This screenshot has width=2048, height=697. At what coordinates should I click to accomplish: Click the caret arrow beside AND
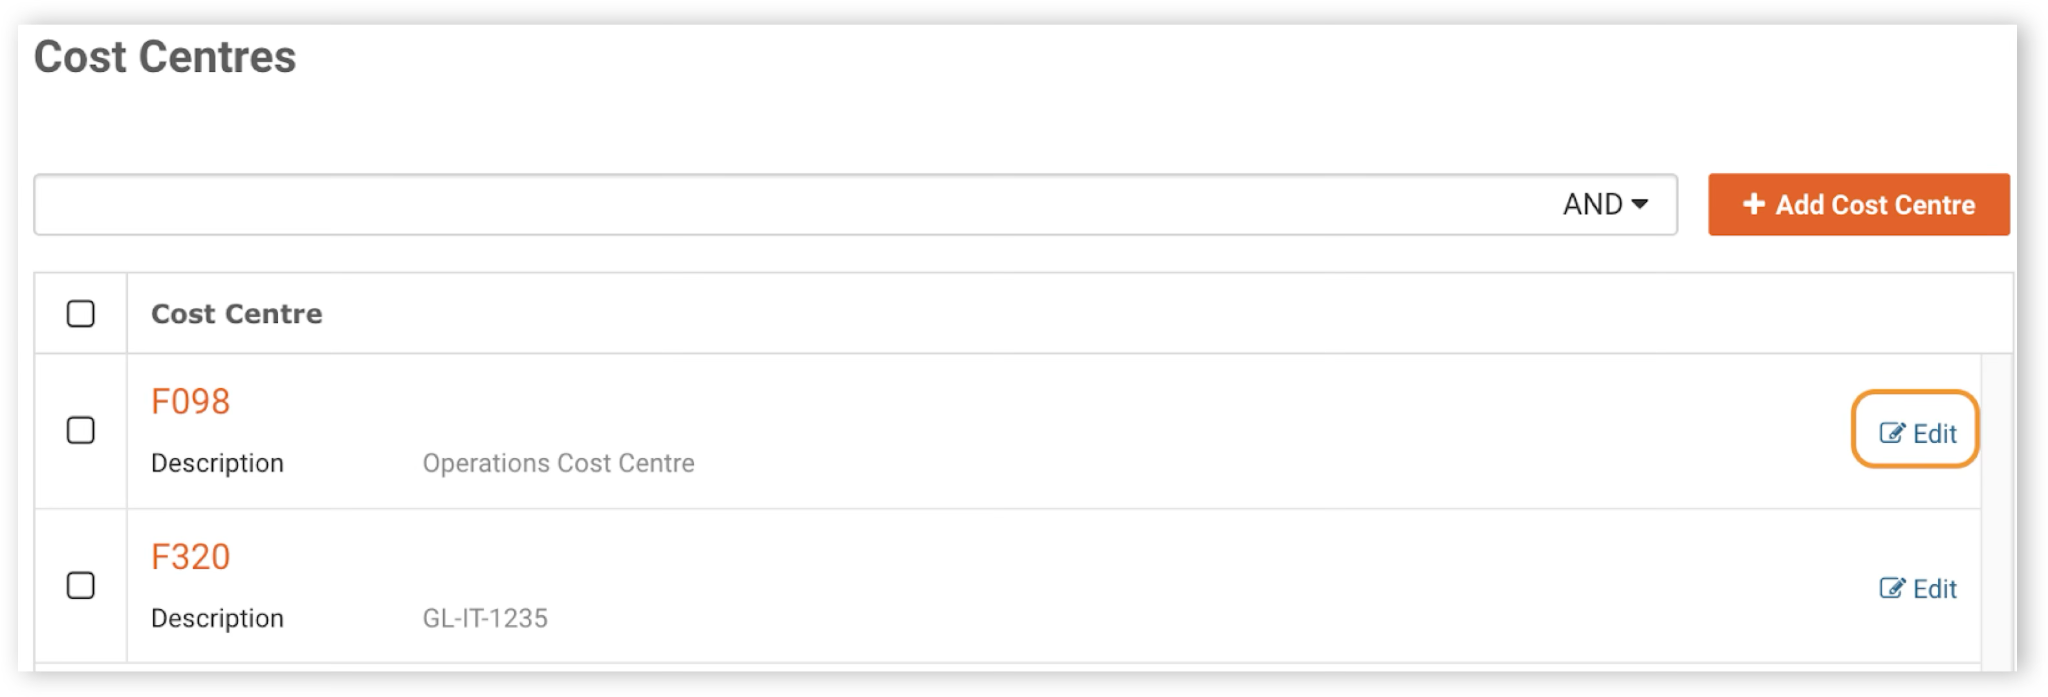click(x=1639, y=204)
